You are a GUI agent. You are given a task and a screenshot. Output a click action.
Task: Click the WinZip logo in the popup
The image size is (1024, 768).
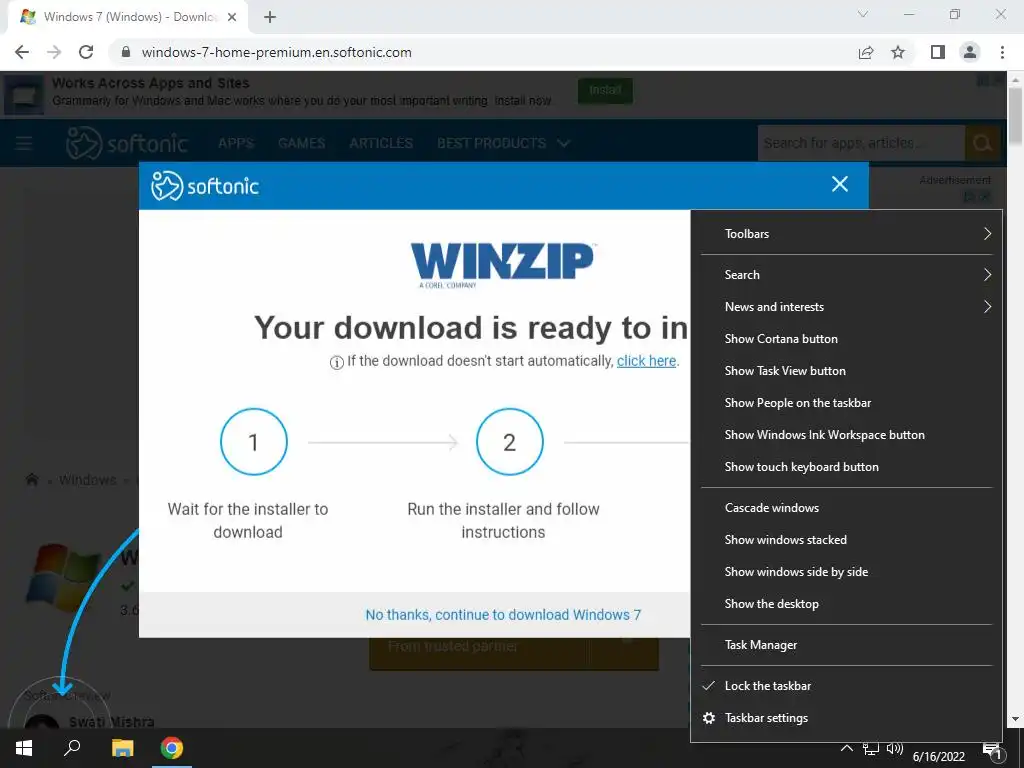pyautogui.click(x=503, y=265)
